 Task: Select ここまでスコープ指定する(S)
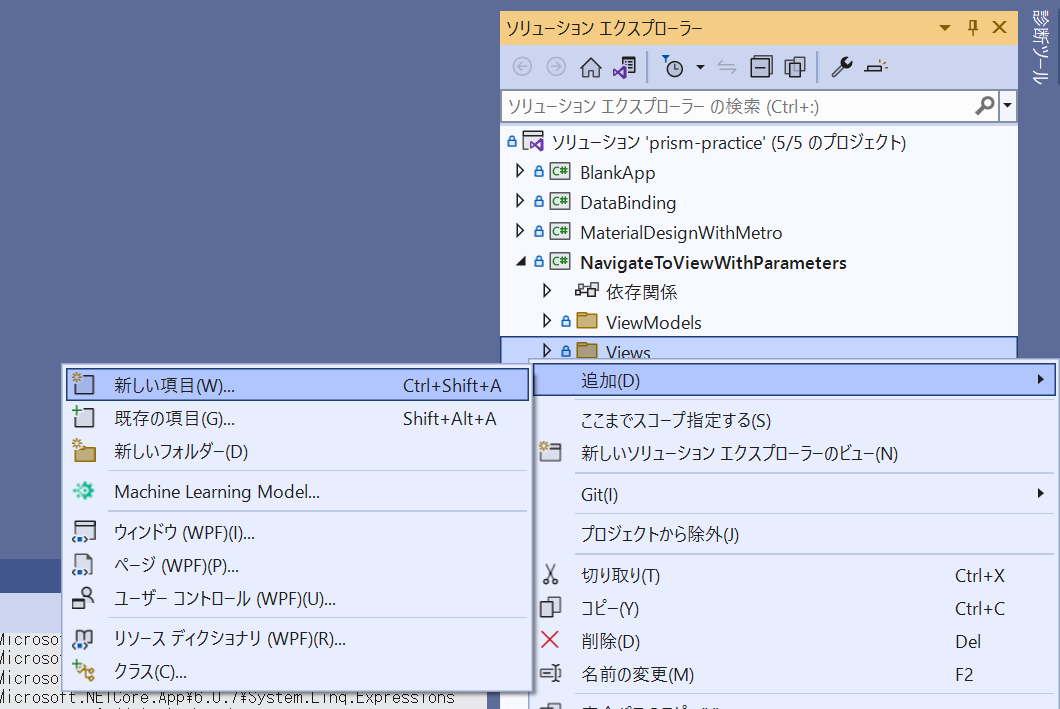tap(795, 420)
